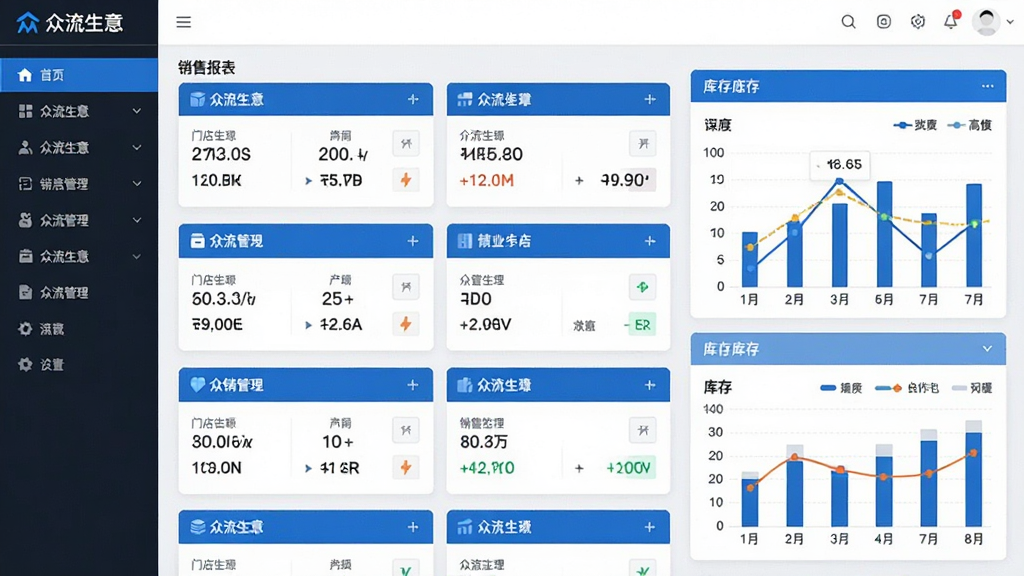Screen dimensions: 1024x576
Task: Click the gray pin icon beside 10+ value
Action: coord(406,430)
